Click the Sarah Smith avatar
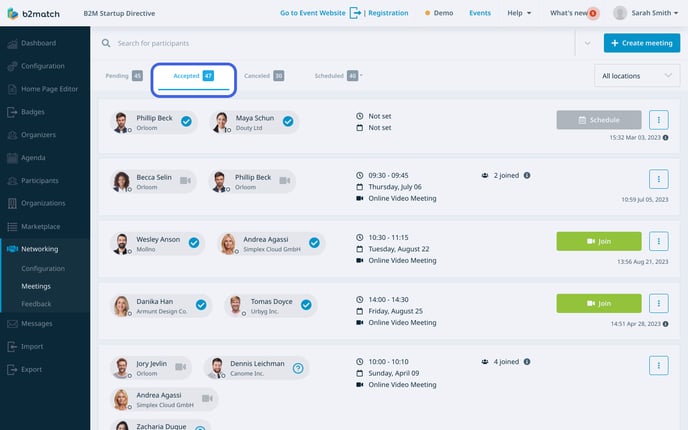This screenshot has height=430, width=688. pyautogui.click(x=620, y=13)
